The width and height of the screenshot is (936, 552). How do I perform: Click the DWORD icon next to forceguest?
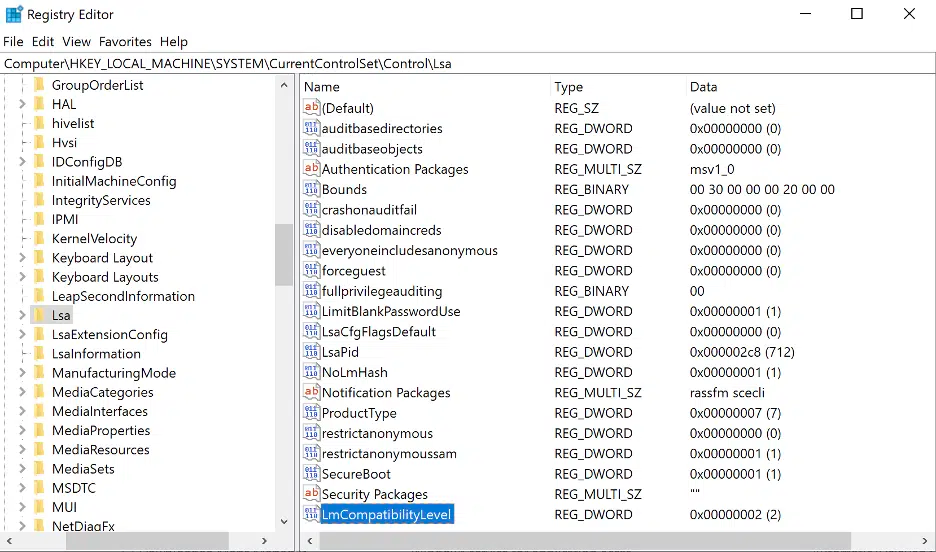click(311, 270)
